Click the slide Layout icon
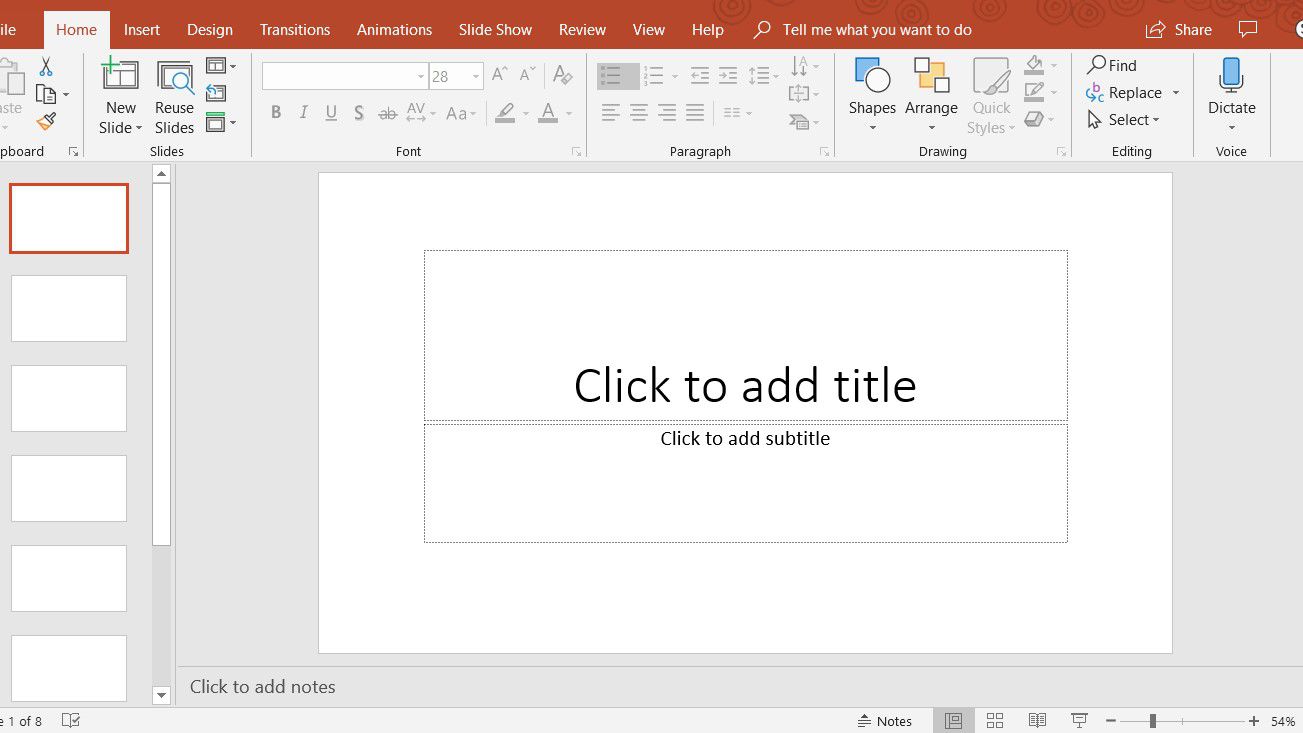Image resolution: width=1303 pixels, height=733 pixels. pyautogui.click(x=216, y=66)
